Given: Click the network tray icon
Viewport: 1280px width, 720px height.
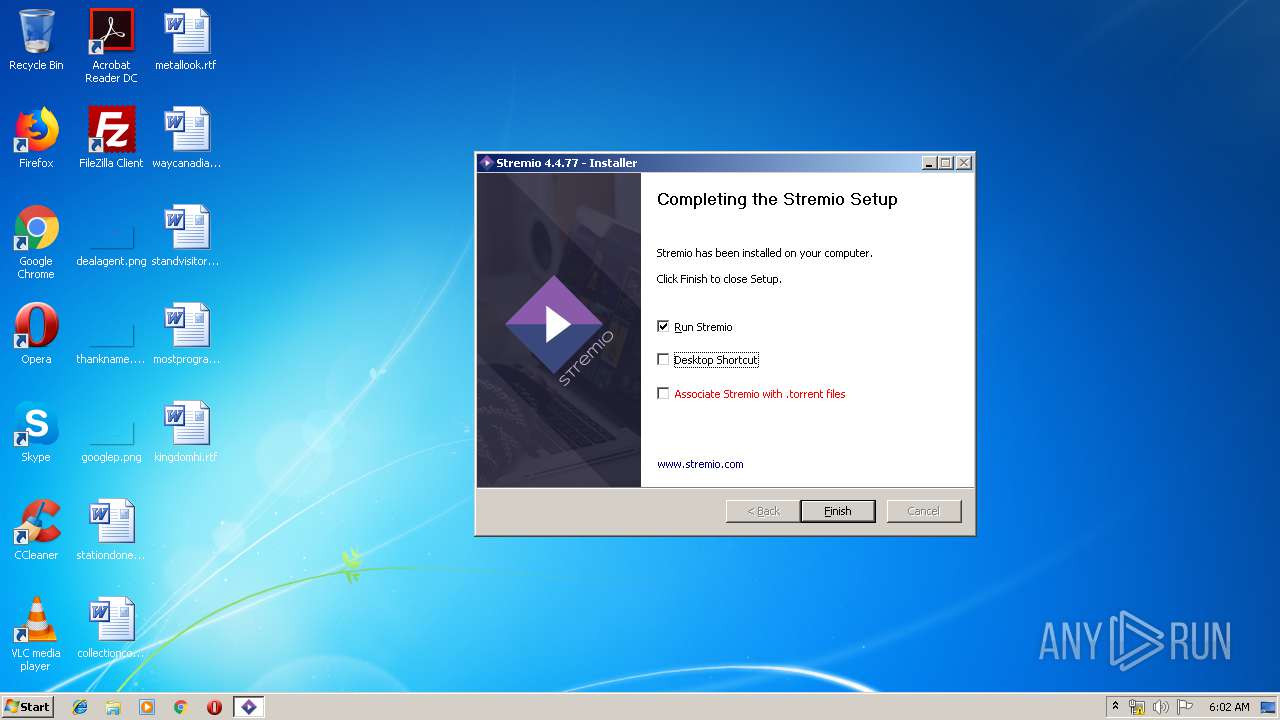Looking at the screenshot, I should pos(1137,707).
